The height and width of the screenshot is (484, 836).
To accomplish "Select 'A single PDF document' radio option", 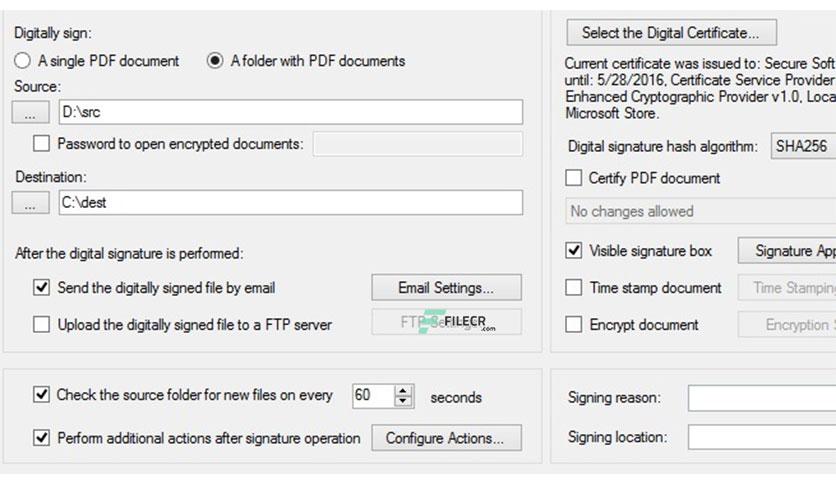I will tap(23, 61).
